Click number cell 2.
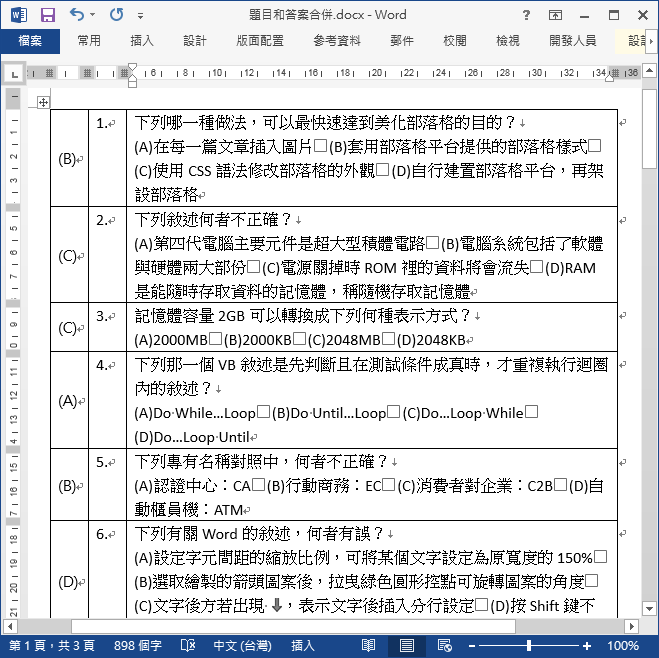Image resolution: width=659 pixels, height=658 pixels. [108, 255]
